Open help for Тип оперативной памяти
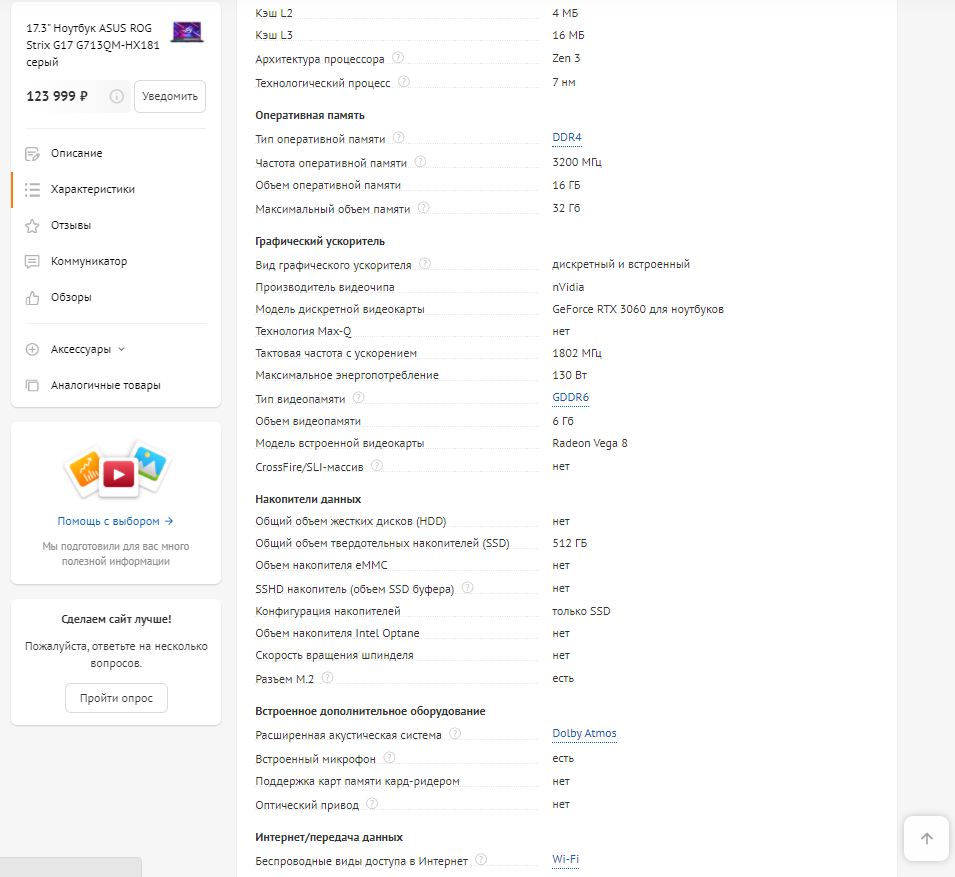 pos(398,138)
